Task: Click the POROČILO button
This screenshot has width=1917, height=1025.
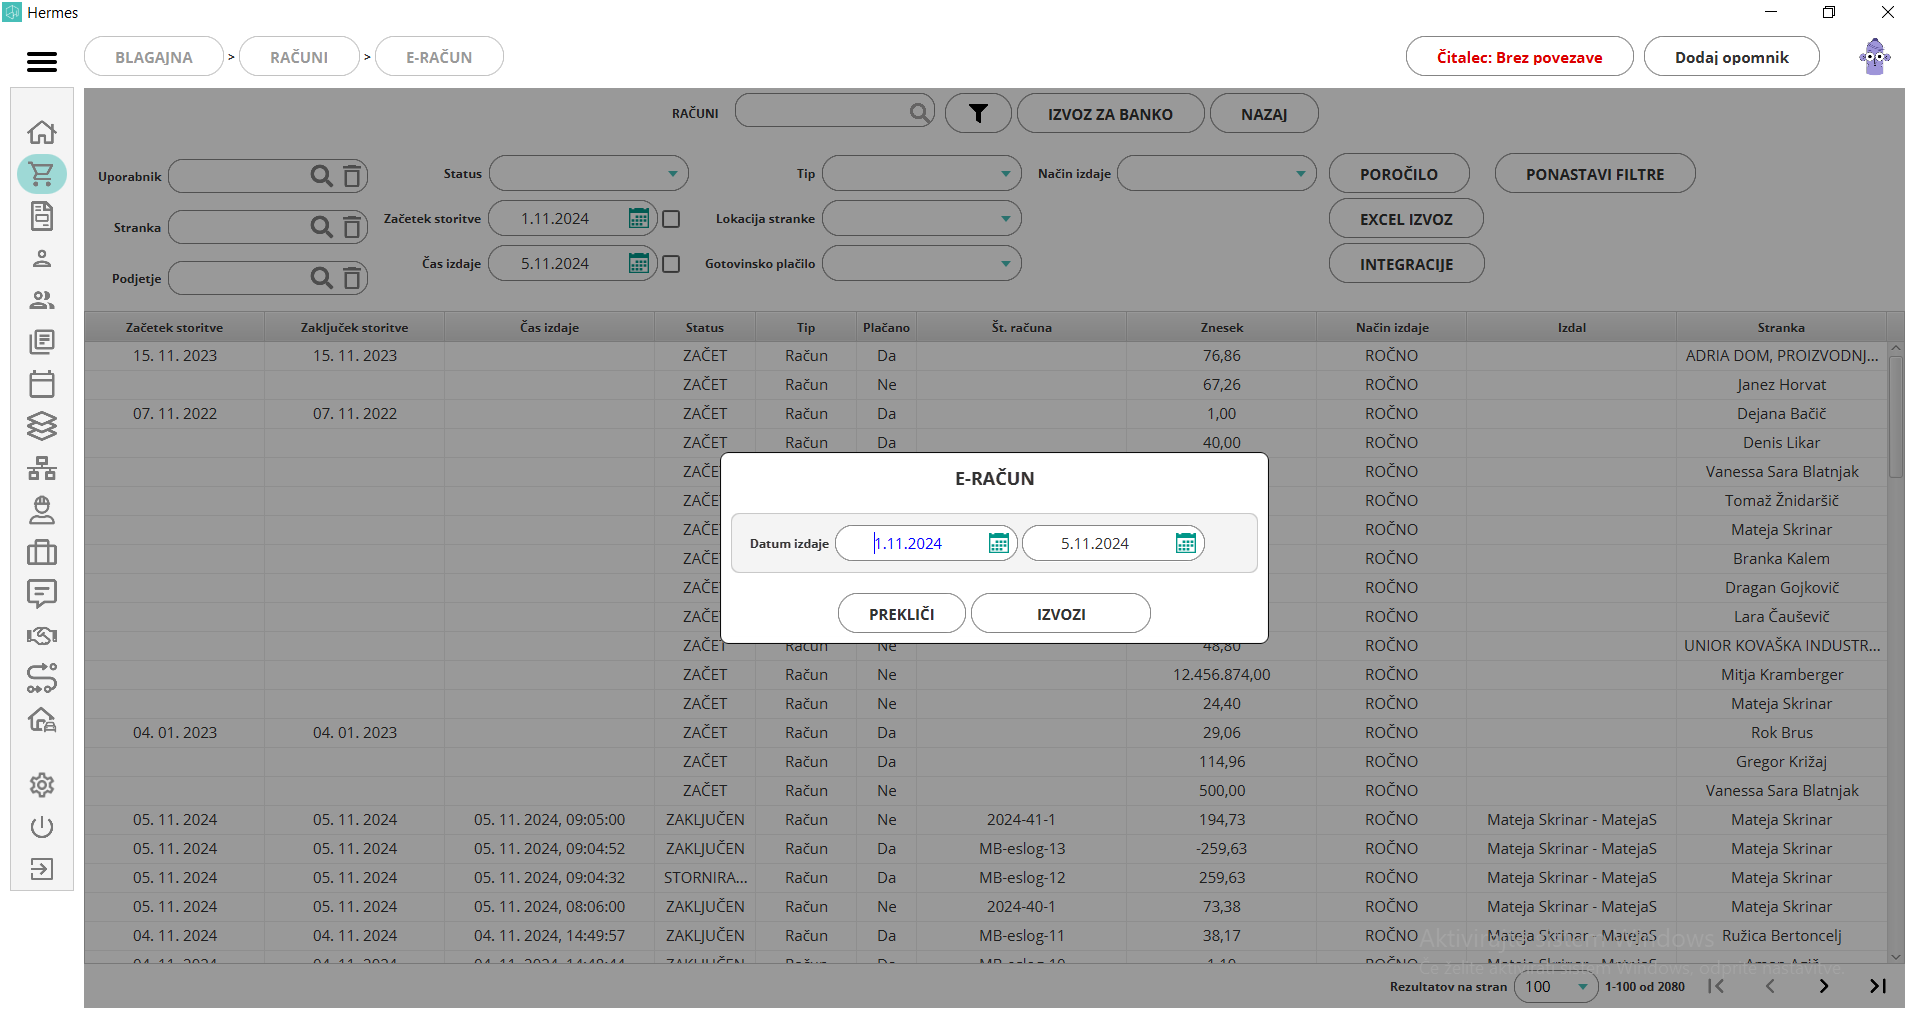Action: pyautogui.click(x=1399, y=173)
